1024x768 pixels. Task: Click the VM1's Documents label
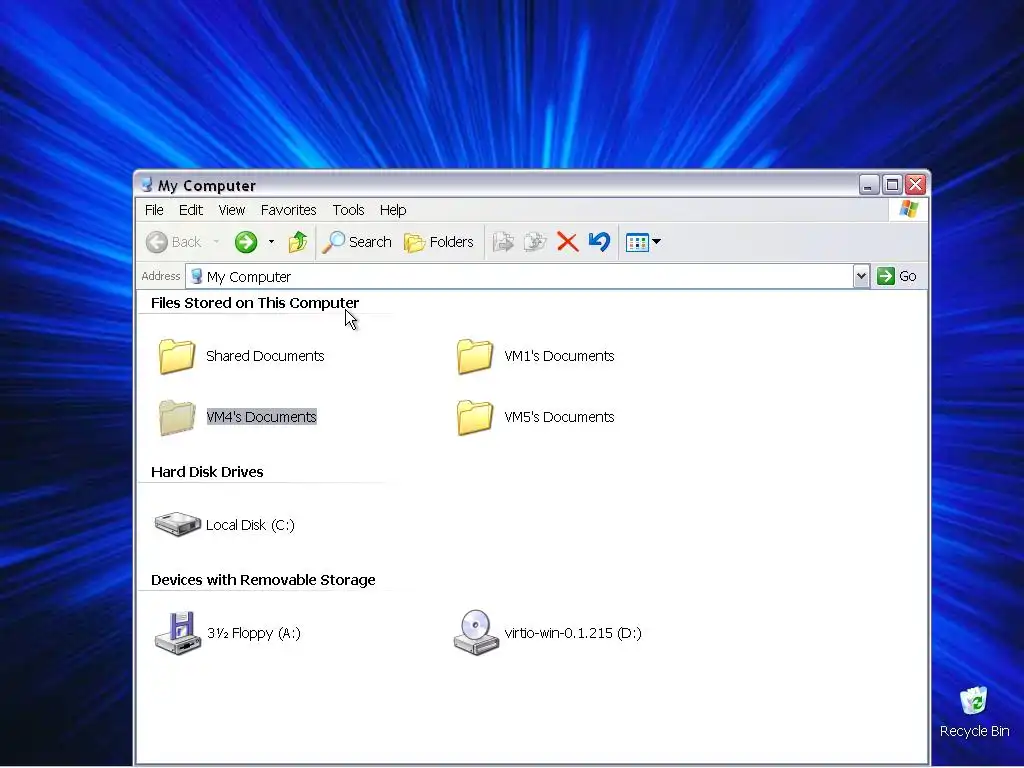559,356
